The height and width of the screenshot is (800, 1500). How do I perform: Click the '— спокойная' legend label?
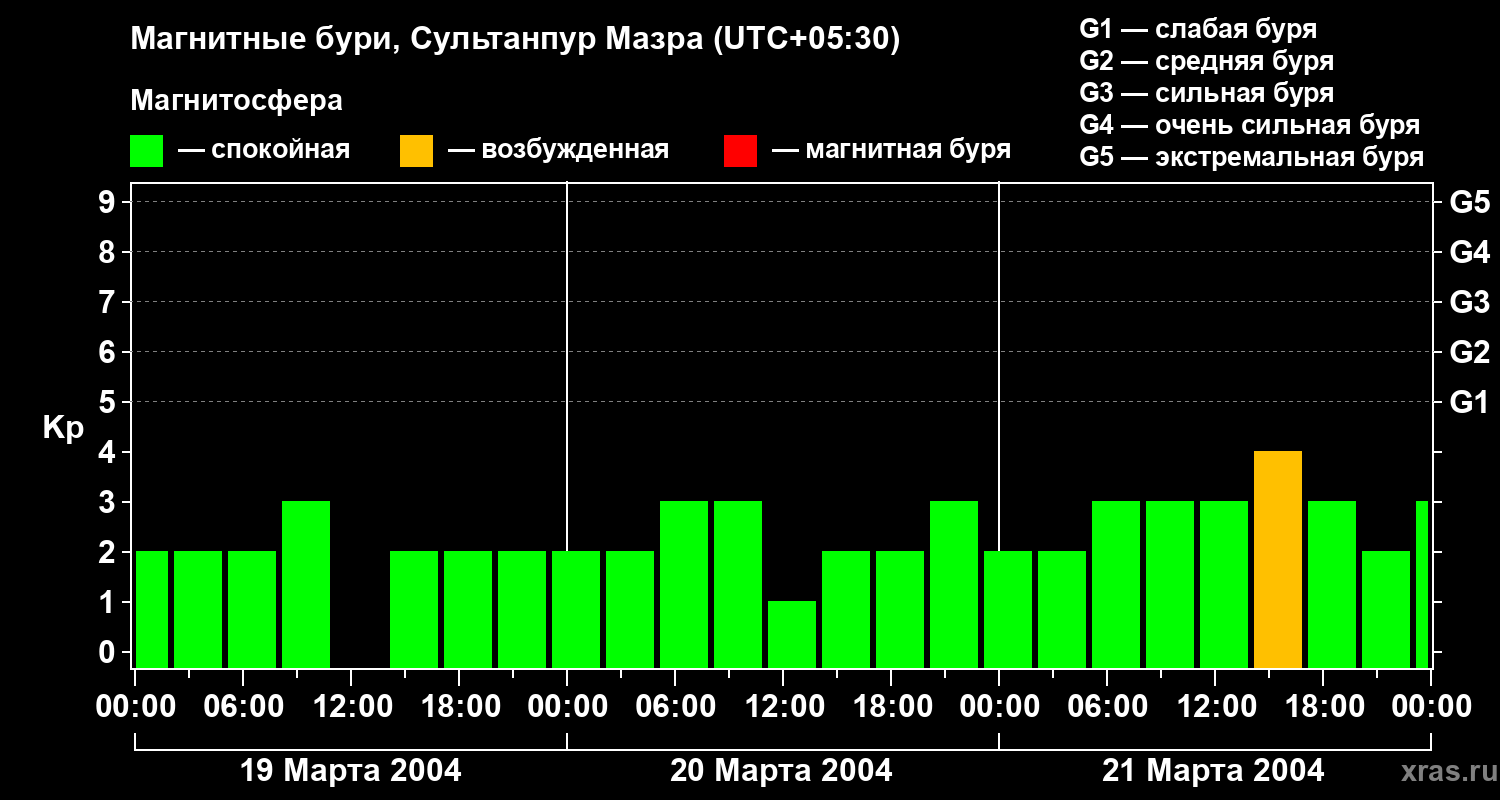tap(264, 150)
